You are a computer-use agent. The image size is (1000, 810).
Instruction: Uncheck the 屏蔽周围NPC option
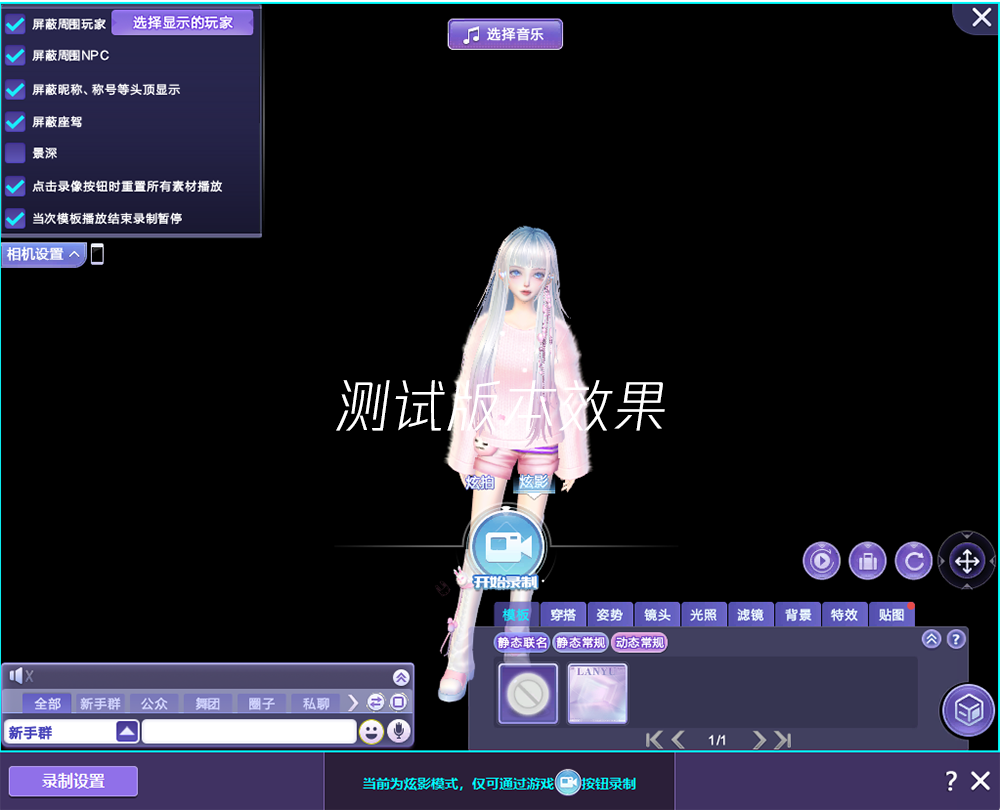click(x=14, y=55)
